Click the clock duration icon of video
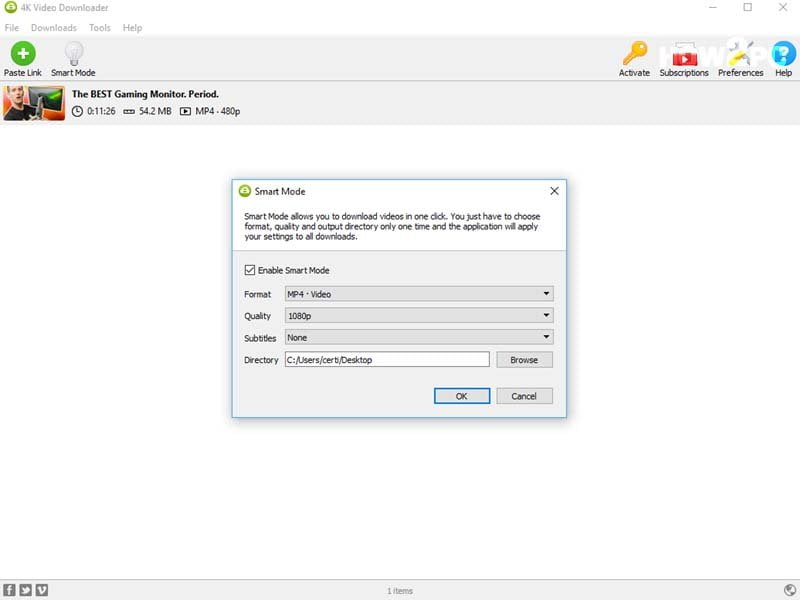The image size is (800, 600). [x=77, y=111]
